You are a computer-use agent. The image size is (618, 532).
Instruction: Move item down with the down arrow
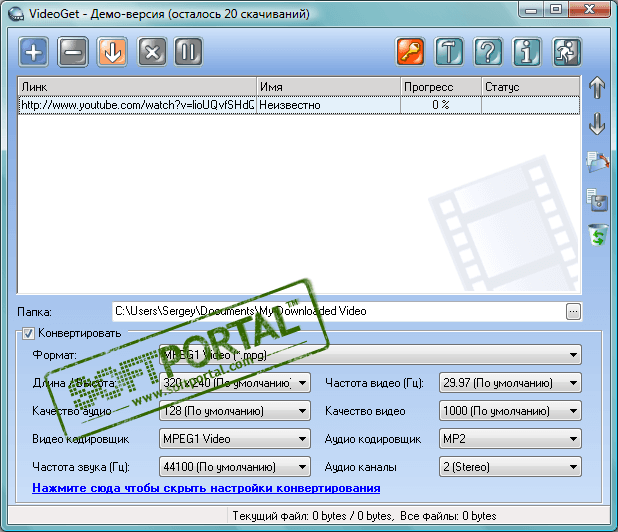click(597, 124)
